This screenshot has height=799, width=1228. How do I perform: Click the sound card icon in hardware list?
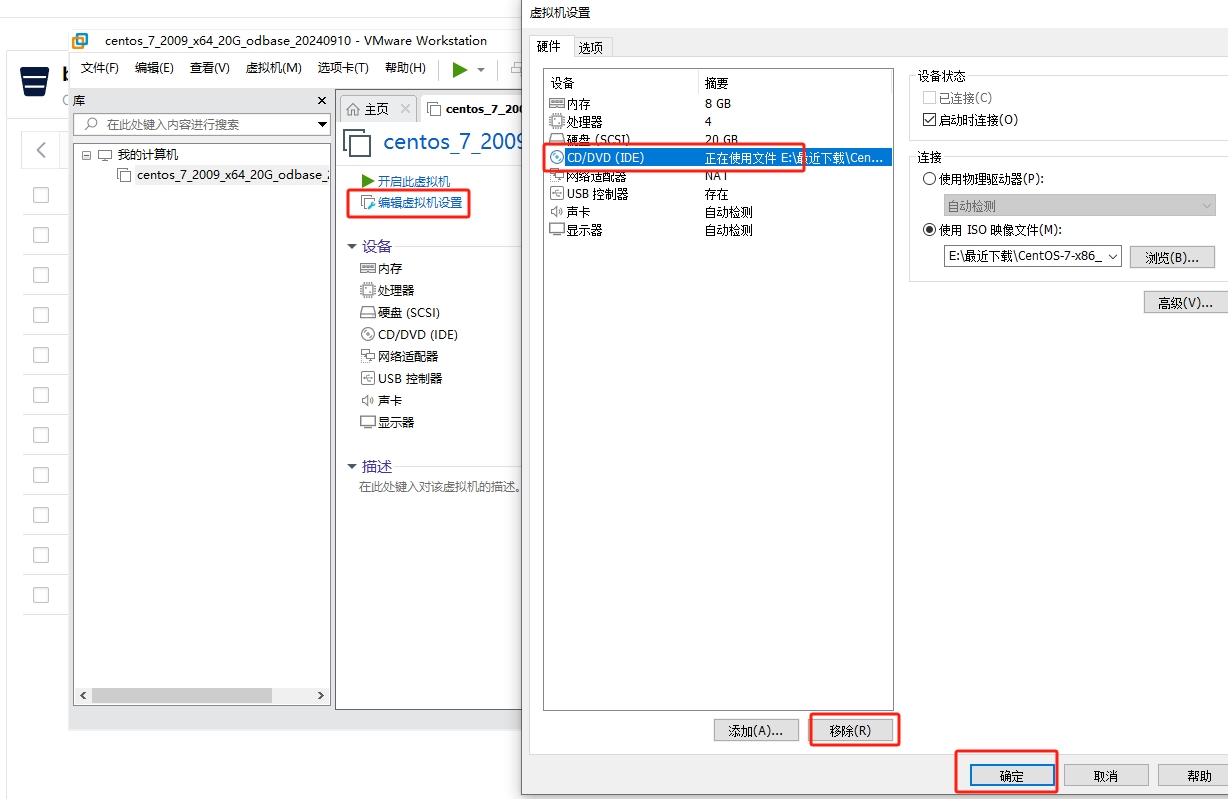tap(557, 212)
